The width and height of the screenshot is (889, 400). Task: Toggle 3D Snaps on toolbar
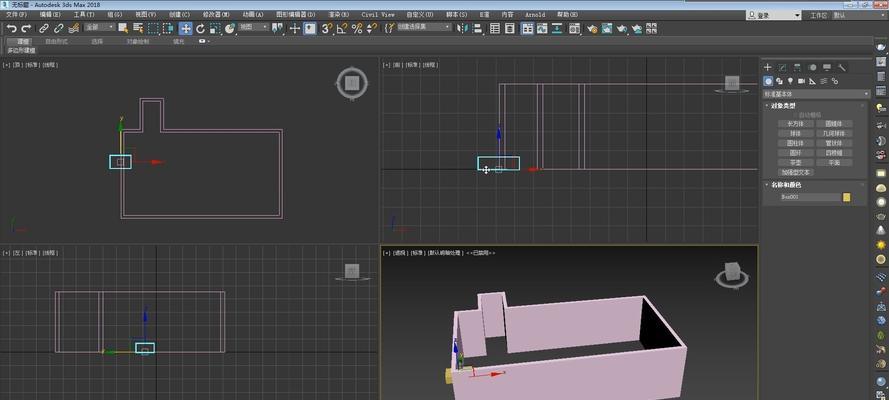click(x=327, y=28)
